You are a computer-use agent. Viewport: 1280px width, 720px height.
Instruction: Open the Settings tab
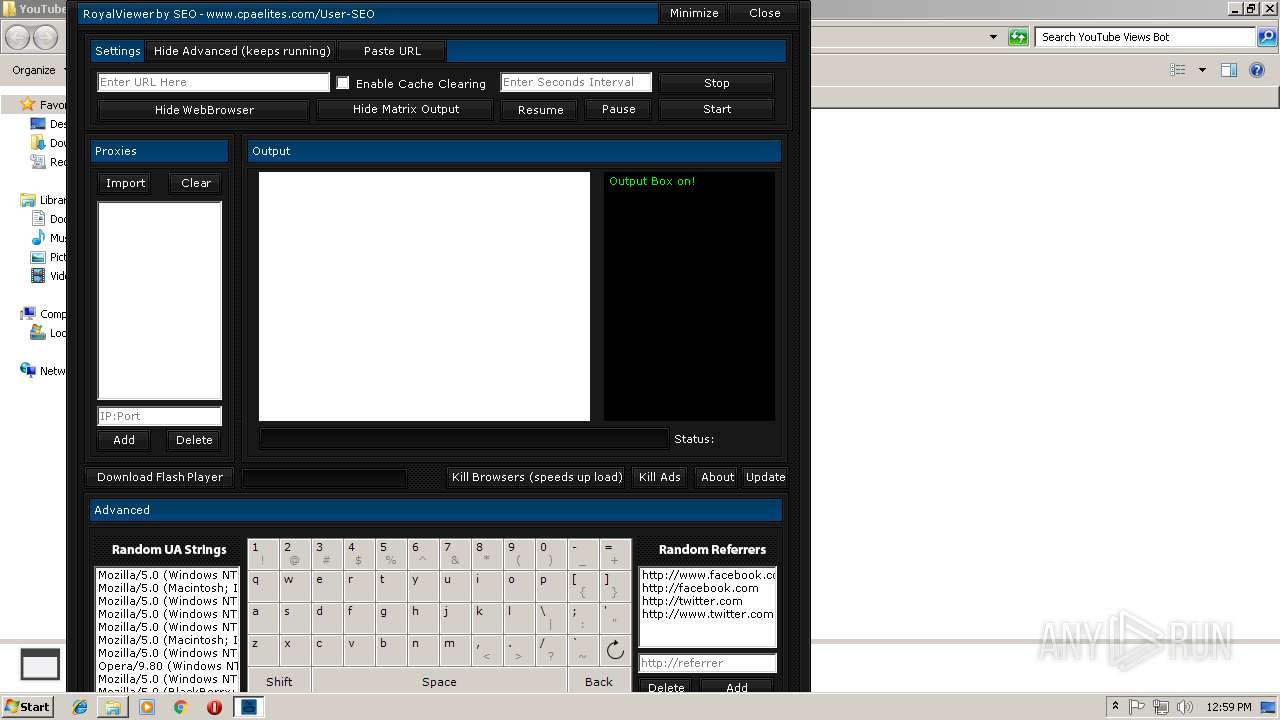(118, 51)
